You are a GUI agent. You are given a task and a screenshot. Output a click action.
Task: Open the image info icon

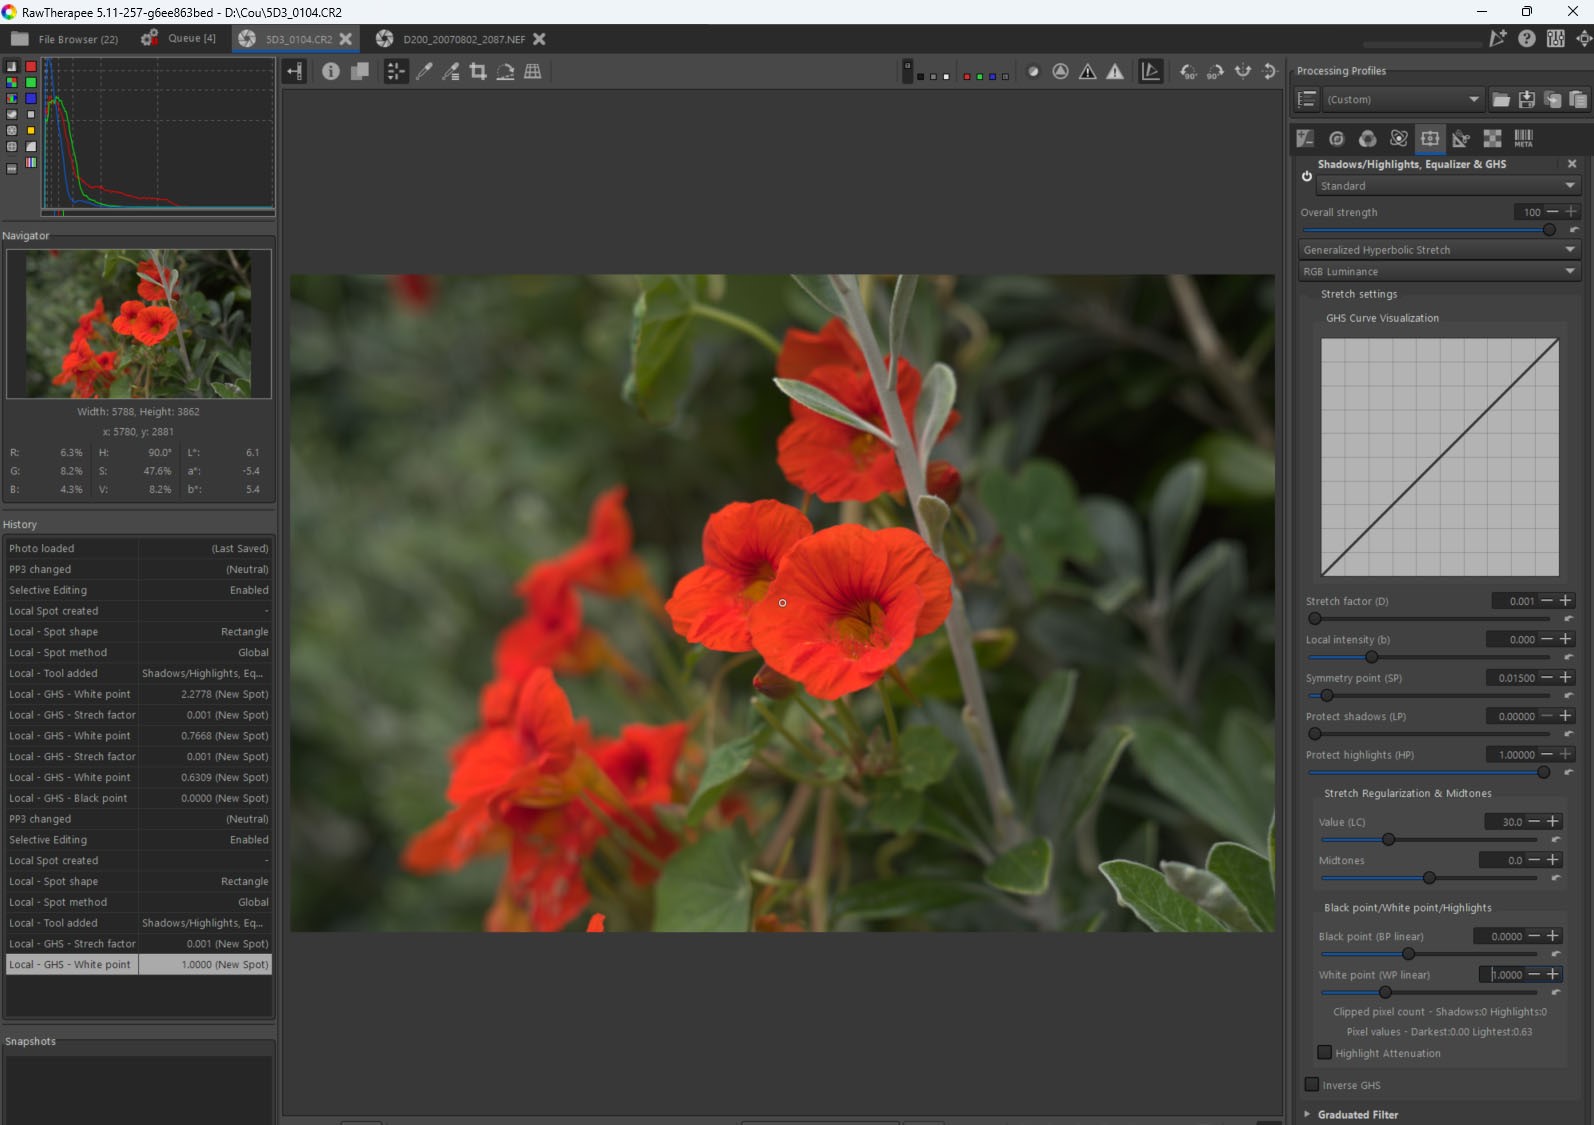click(330, 71)
